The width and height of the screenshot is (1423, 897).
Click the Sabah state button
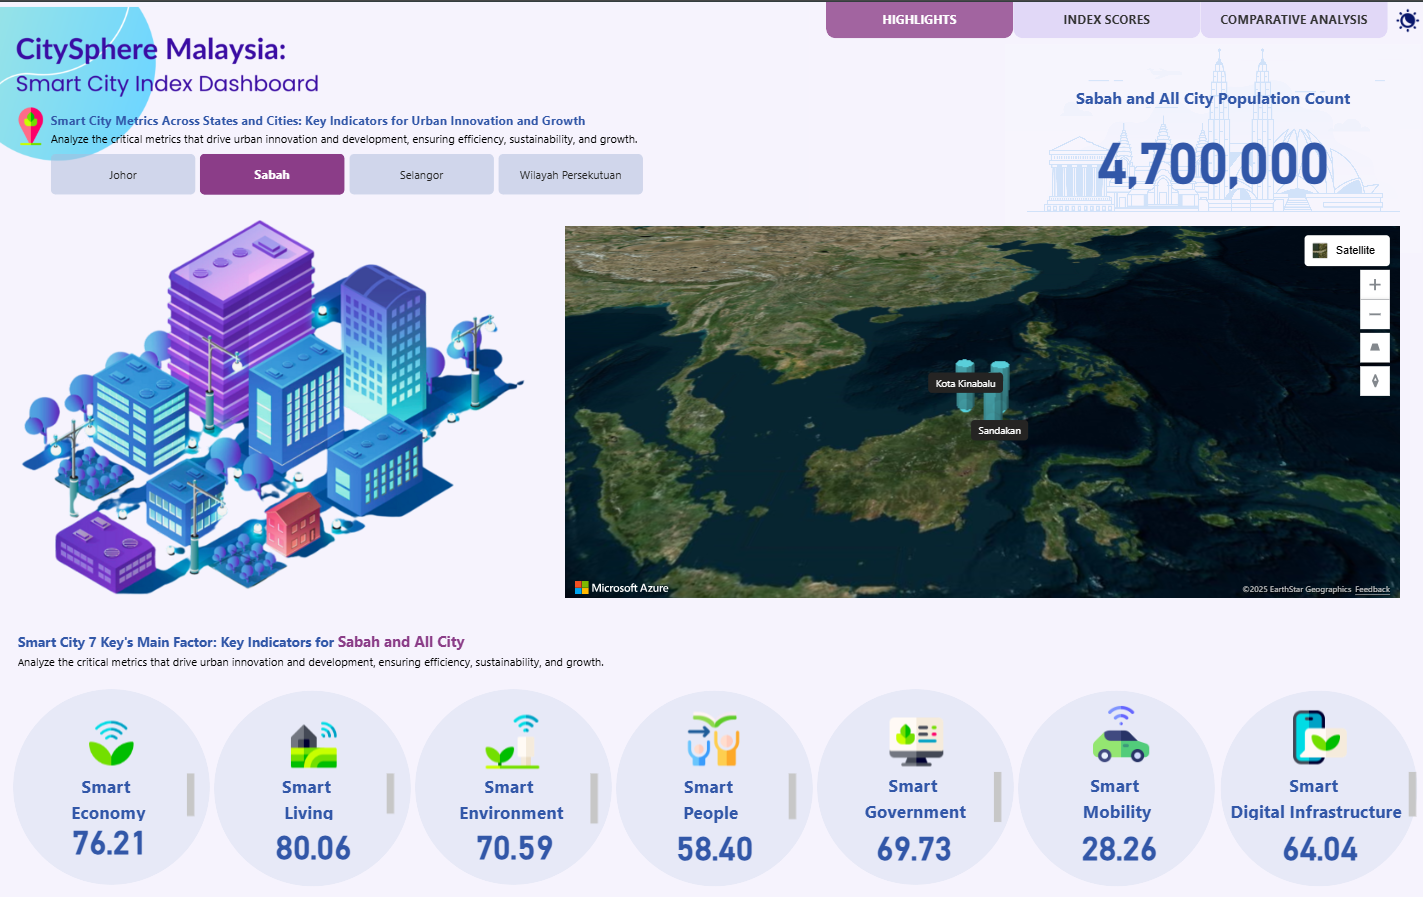(272, 175)
